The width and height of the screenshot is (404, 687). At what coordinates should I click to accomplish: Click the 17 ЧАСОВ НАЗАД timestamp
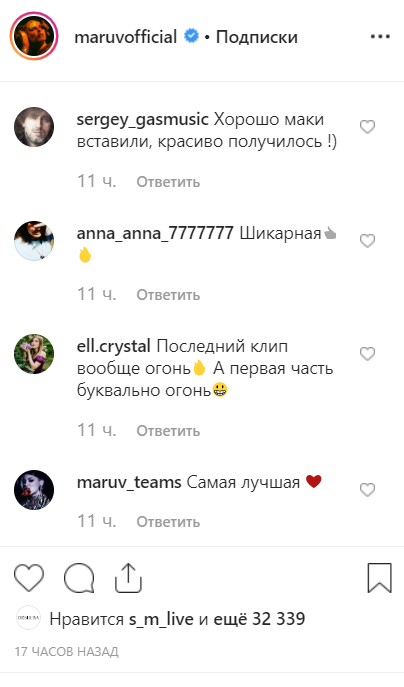pos(67,652)
